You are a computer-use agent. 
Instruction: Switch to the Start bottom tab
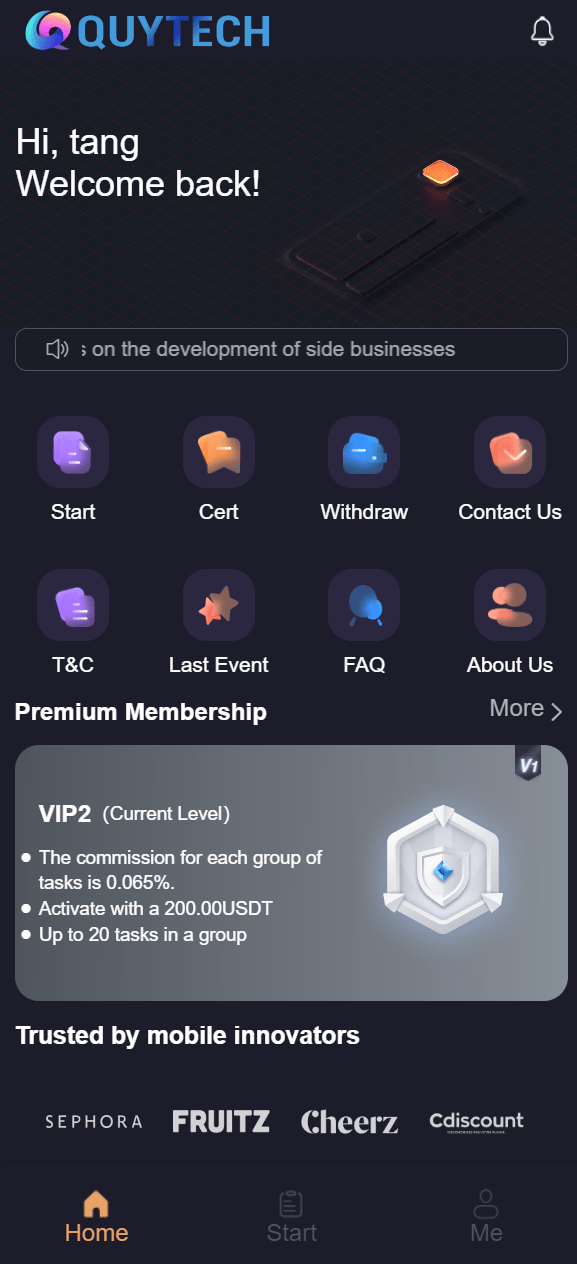291,1217
